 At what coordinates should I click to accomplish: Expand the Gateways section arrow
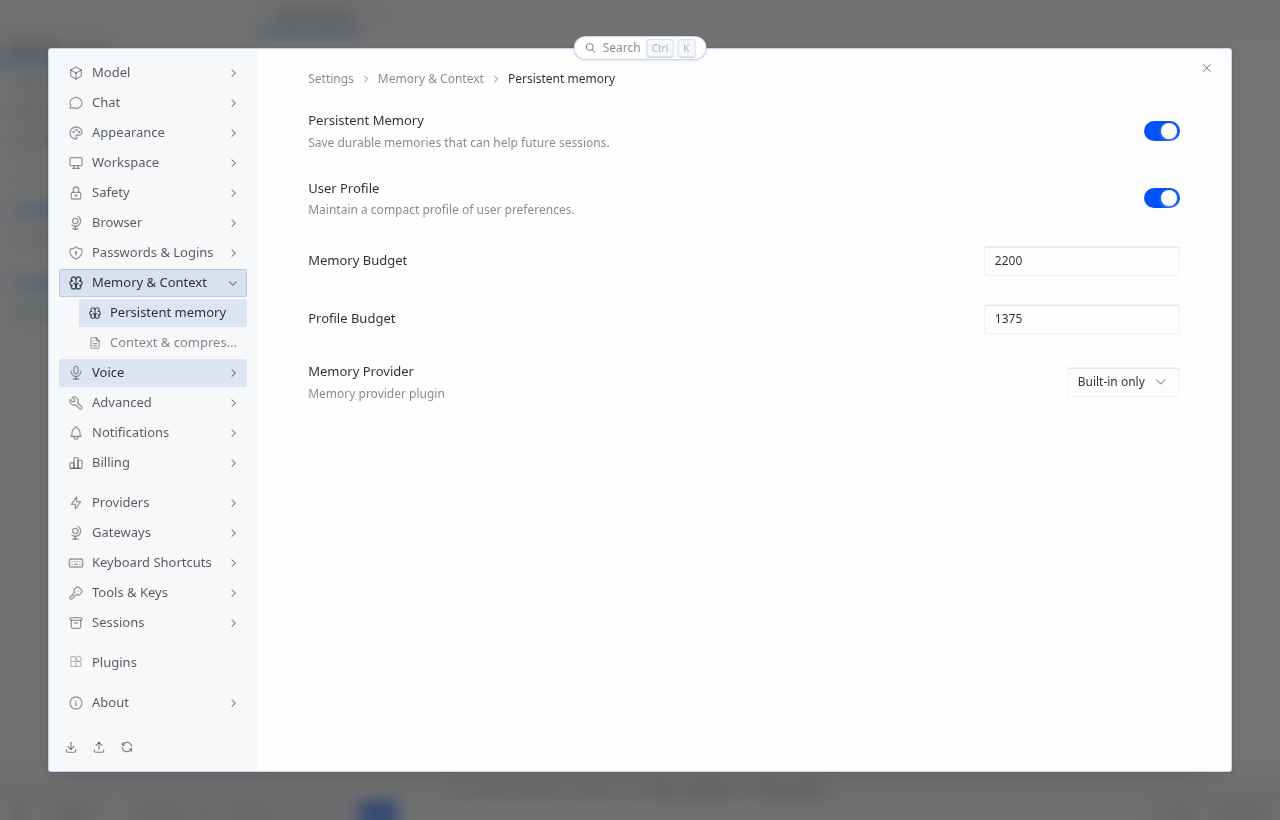[233, 533]
